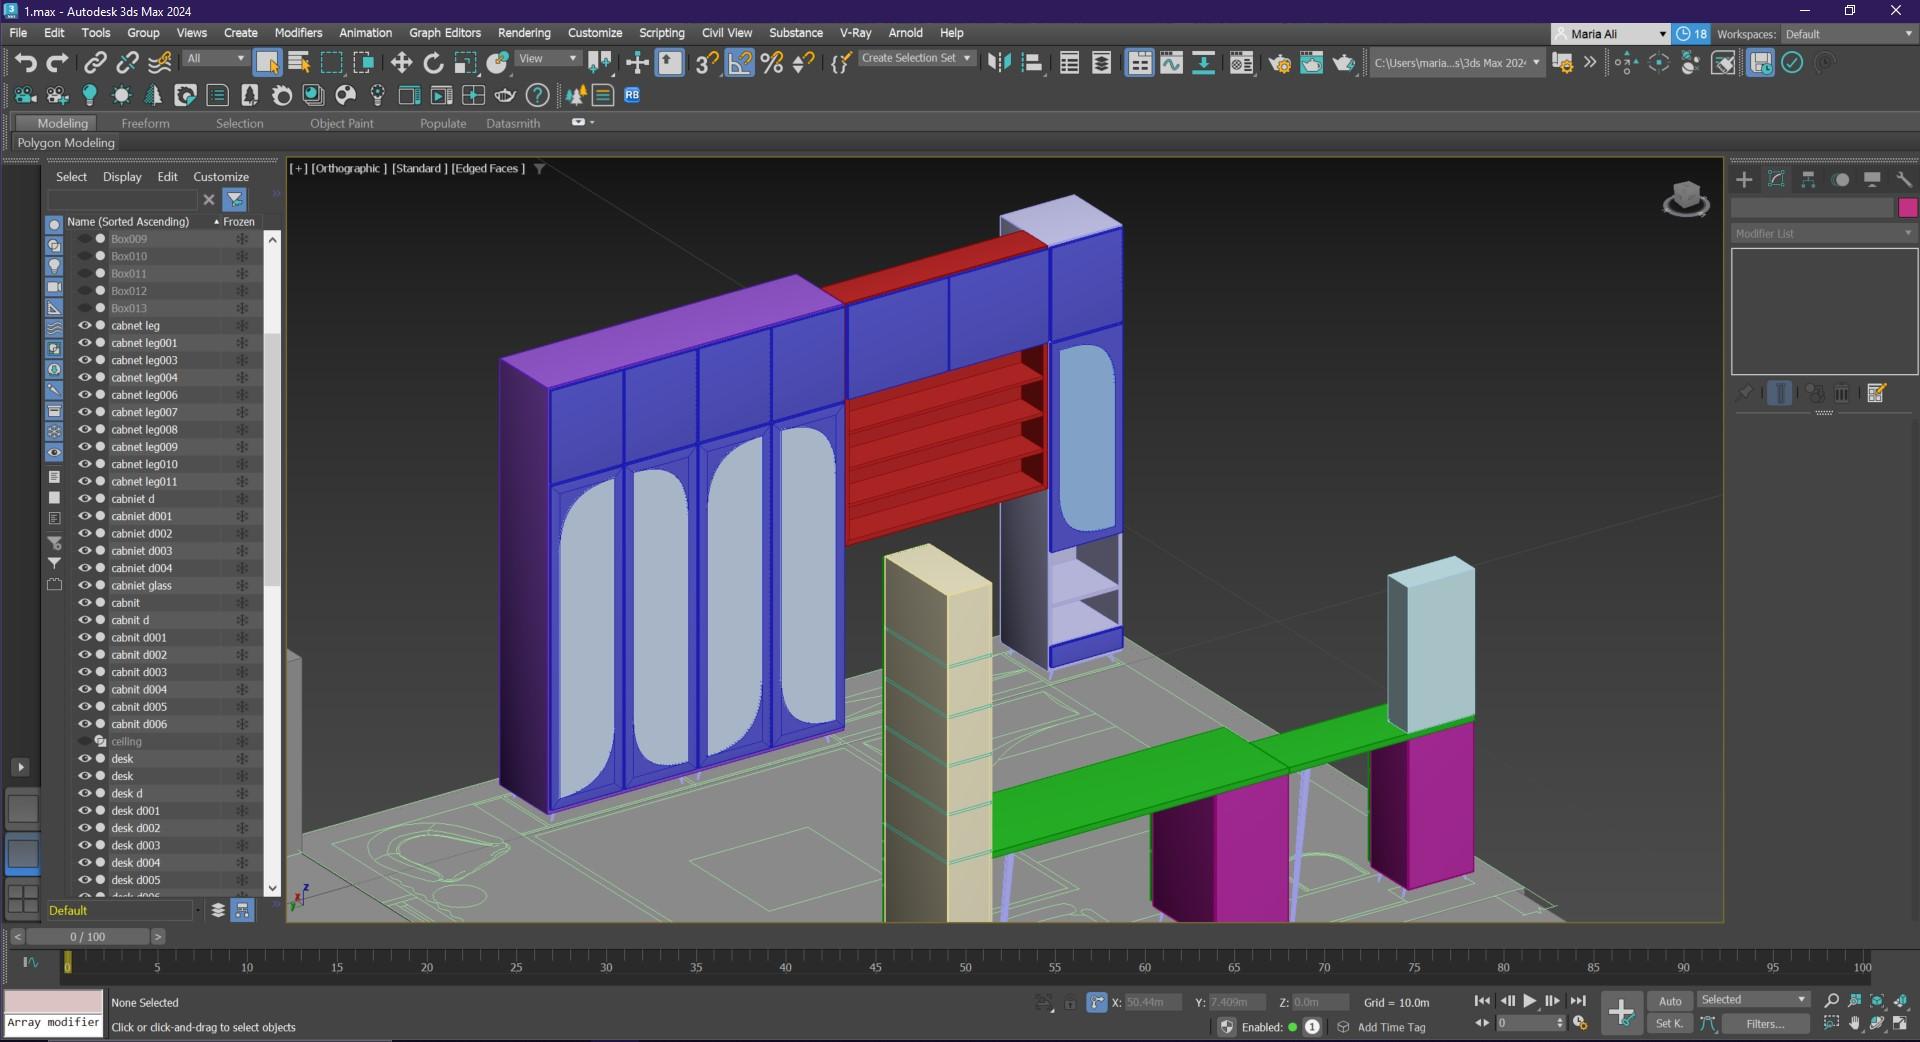Screen dimensions: 1920x1042
Task: Open the Align tool
Action: (x=1031, y=63)
